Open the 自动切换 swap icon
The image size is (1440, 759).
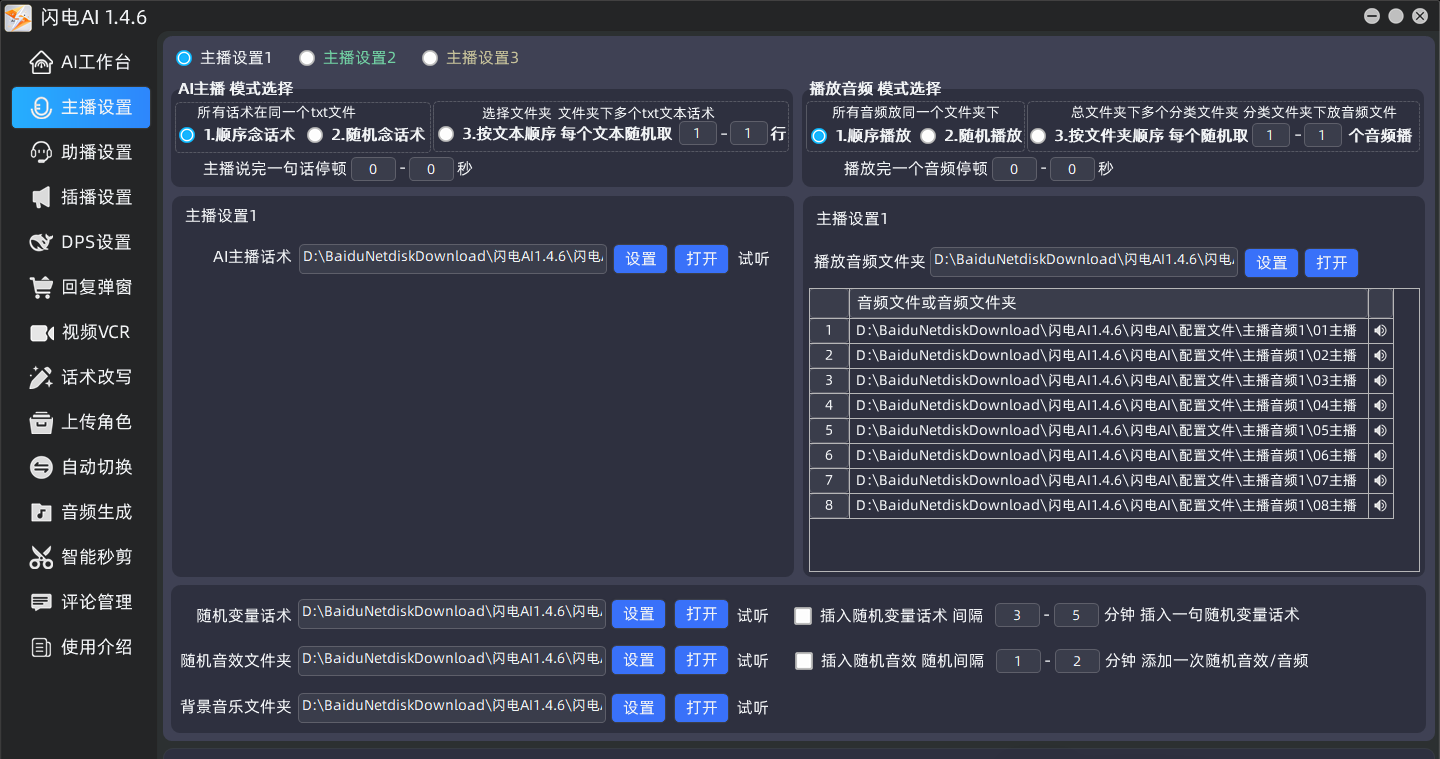(x=41, y=467)
